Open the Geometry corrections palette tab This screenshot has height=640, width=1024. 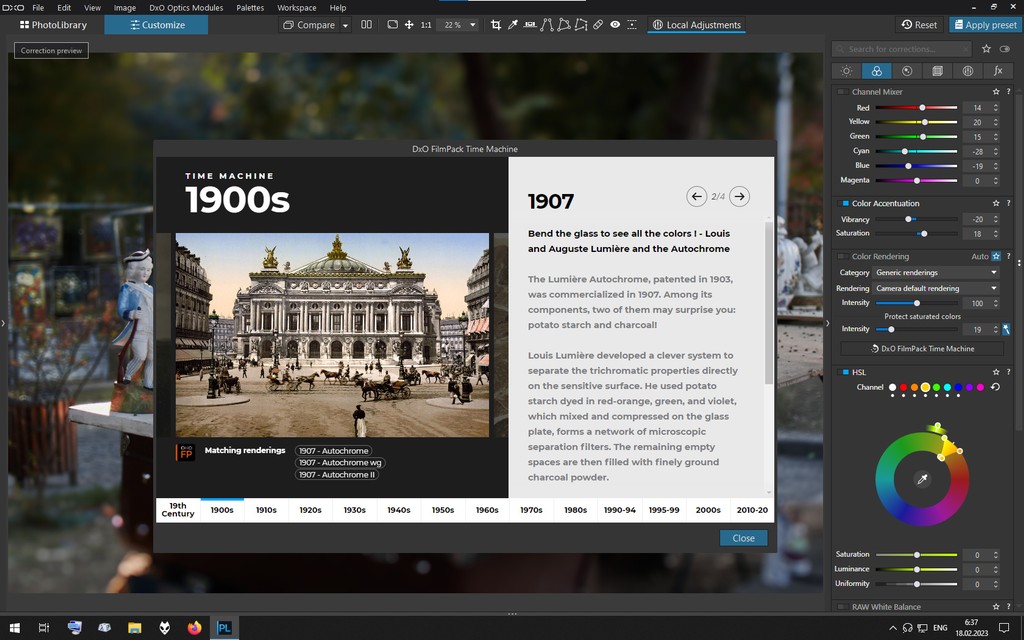pyautogui.click(x=937, y=71)
